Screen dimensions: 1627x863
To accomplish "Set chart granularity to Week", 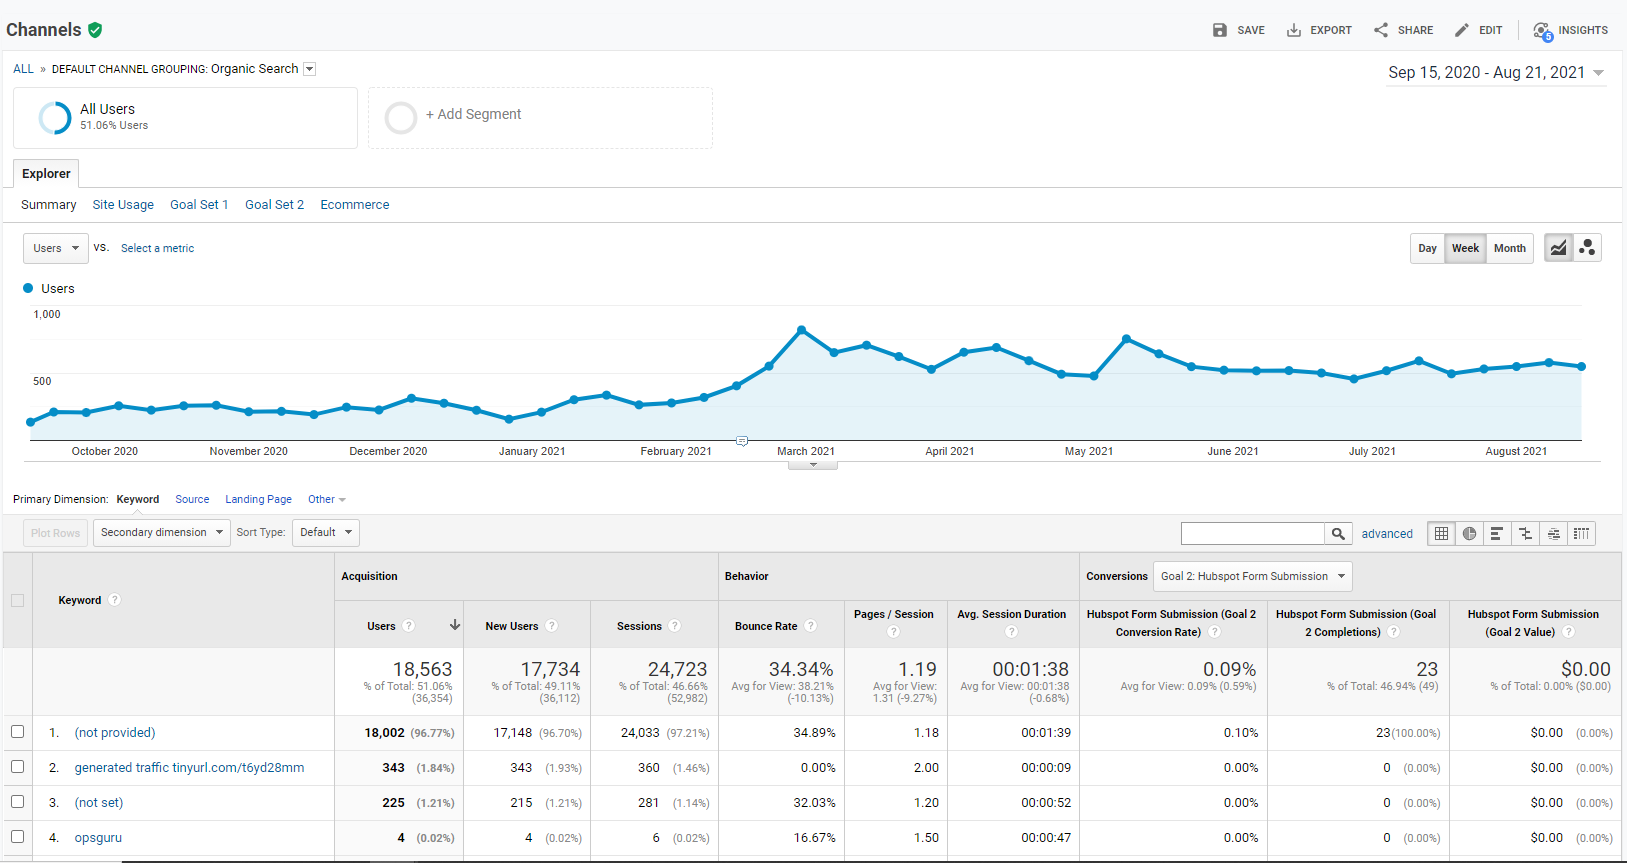I will (x=1465, y=248).
